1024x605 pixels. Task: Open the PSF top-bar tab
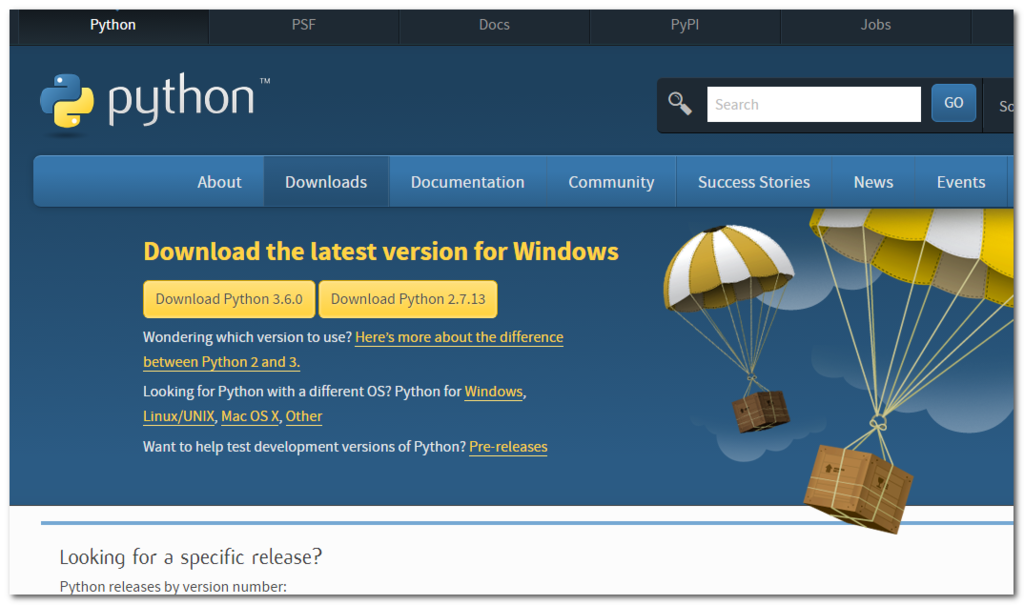(x=304, y=25)
